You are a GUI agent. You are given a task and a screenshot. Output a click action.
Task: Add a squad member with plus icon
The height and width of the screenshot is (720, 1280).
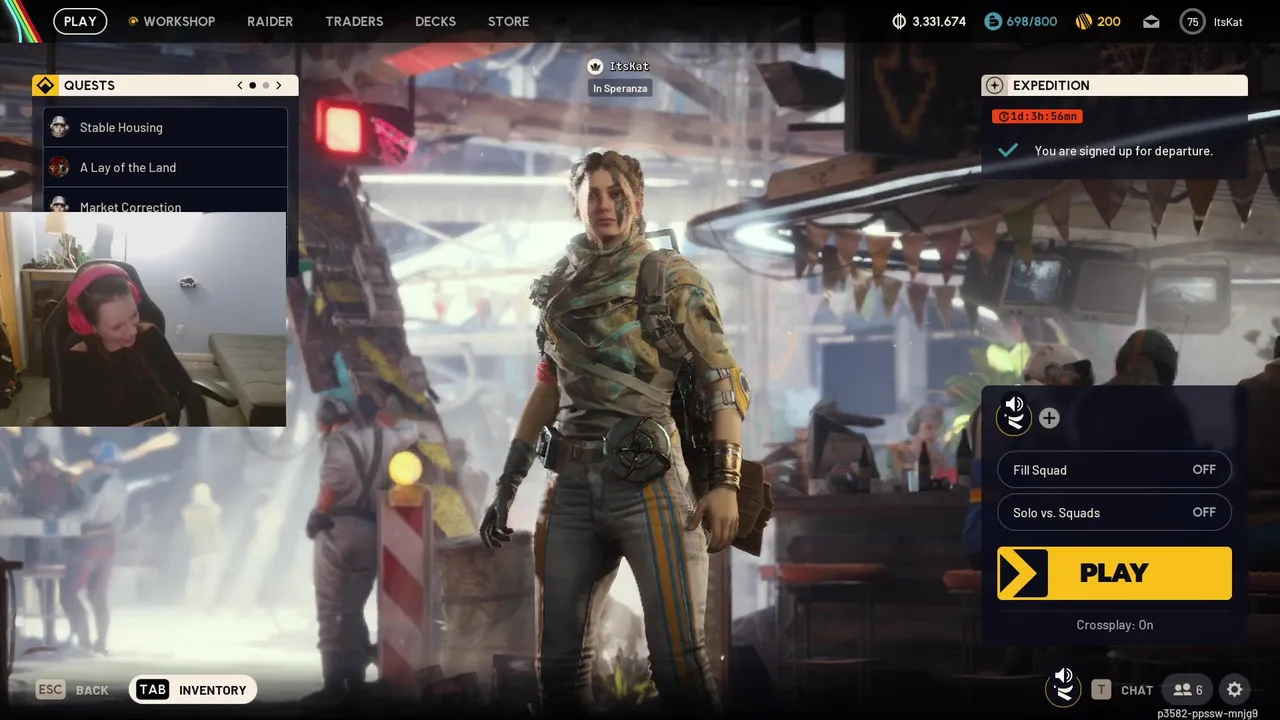[x=1049, y=418]
